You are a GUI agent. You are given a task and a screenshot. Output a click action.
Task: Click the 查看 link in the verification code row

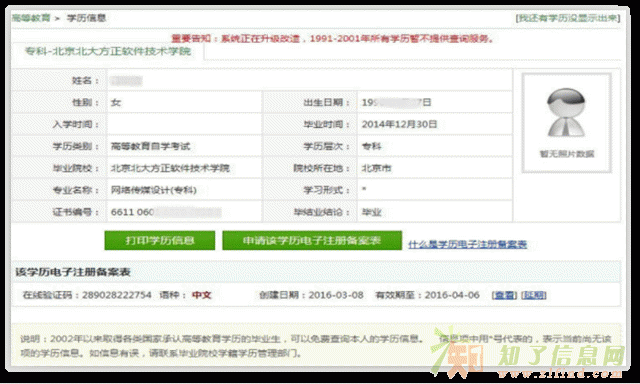[x=504, y=295]
